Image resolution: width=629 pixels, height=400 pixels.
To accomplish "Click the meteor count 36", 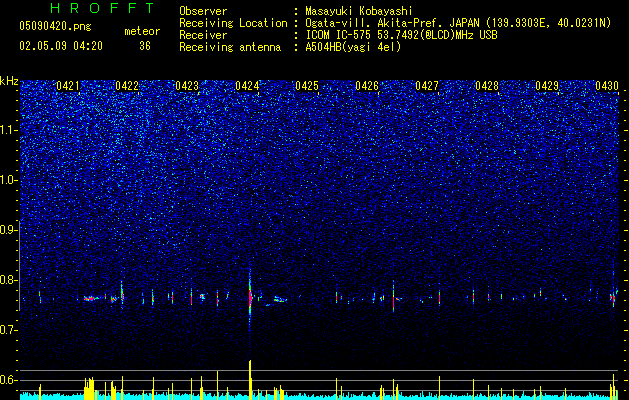I will (145, 46).
